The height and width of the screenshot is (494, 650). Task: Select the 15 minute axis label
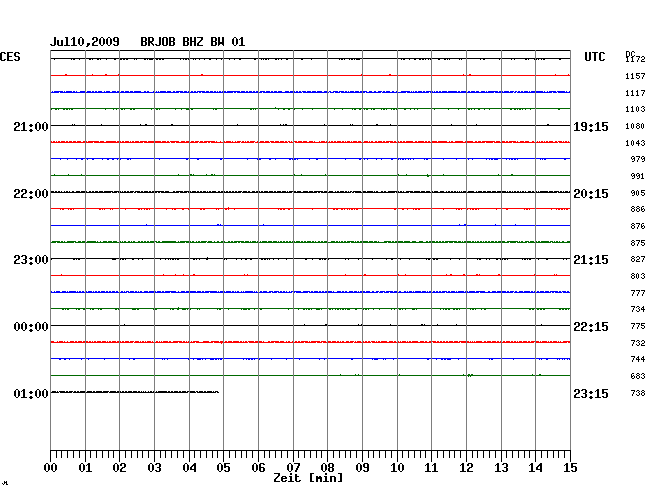(570, 468)
